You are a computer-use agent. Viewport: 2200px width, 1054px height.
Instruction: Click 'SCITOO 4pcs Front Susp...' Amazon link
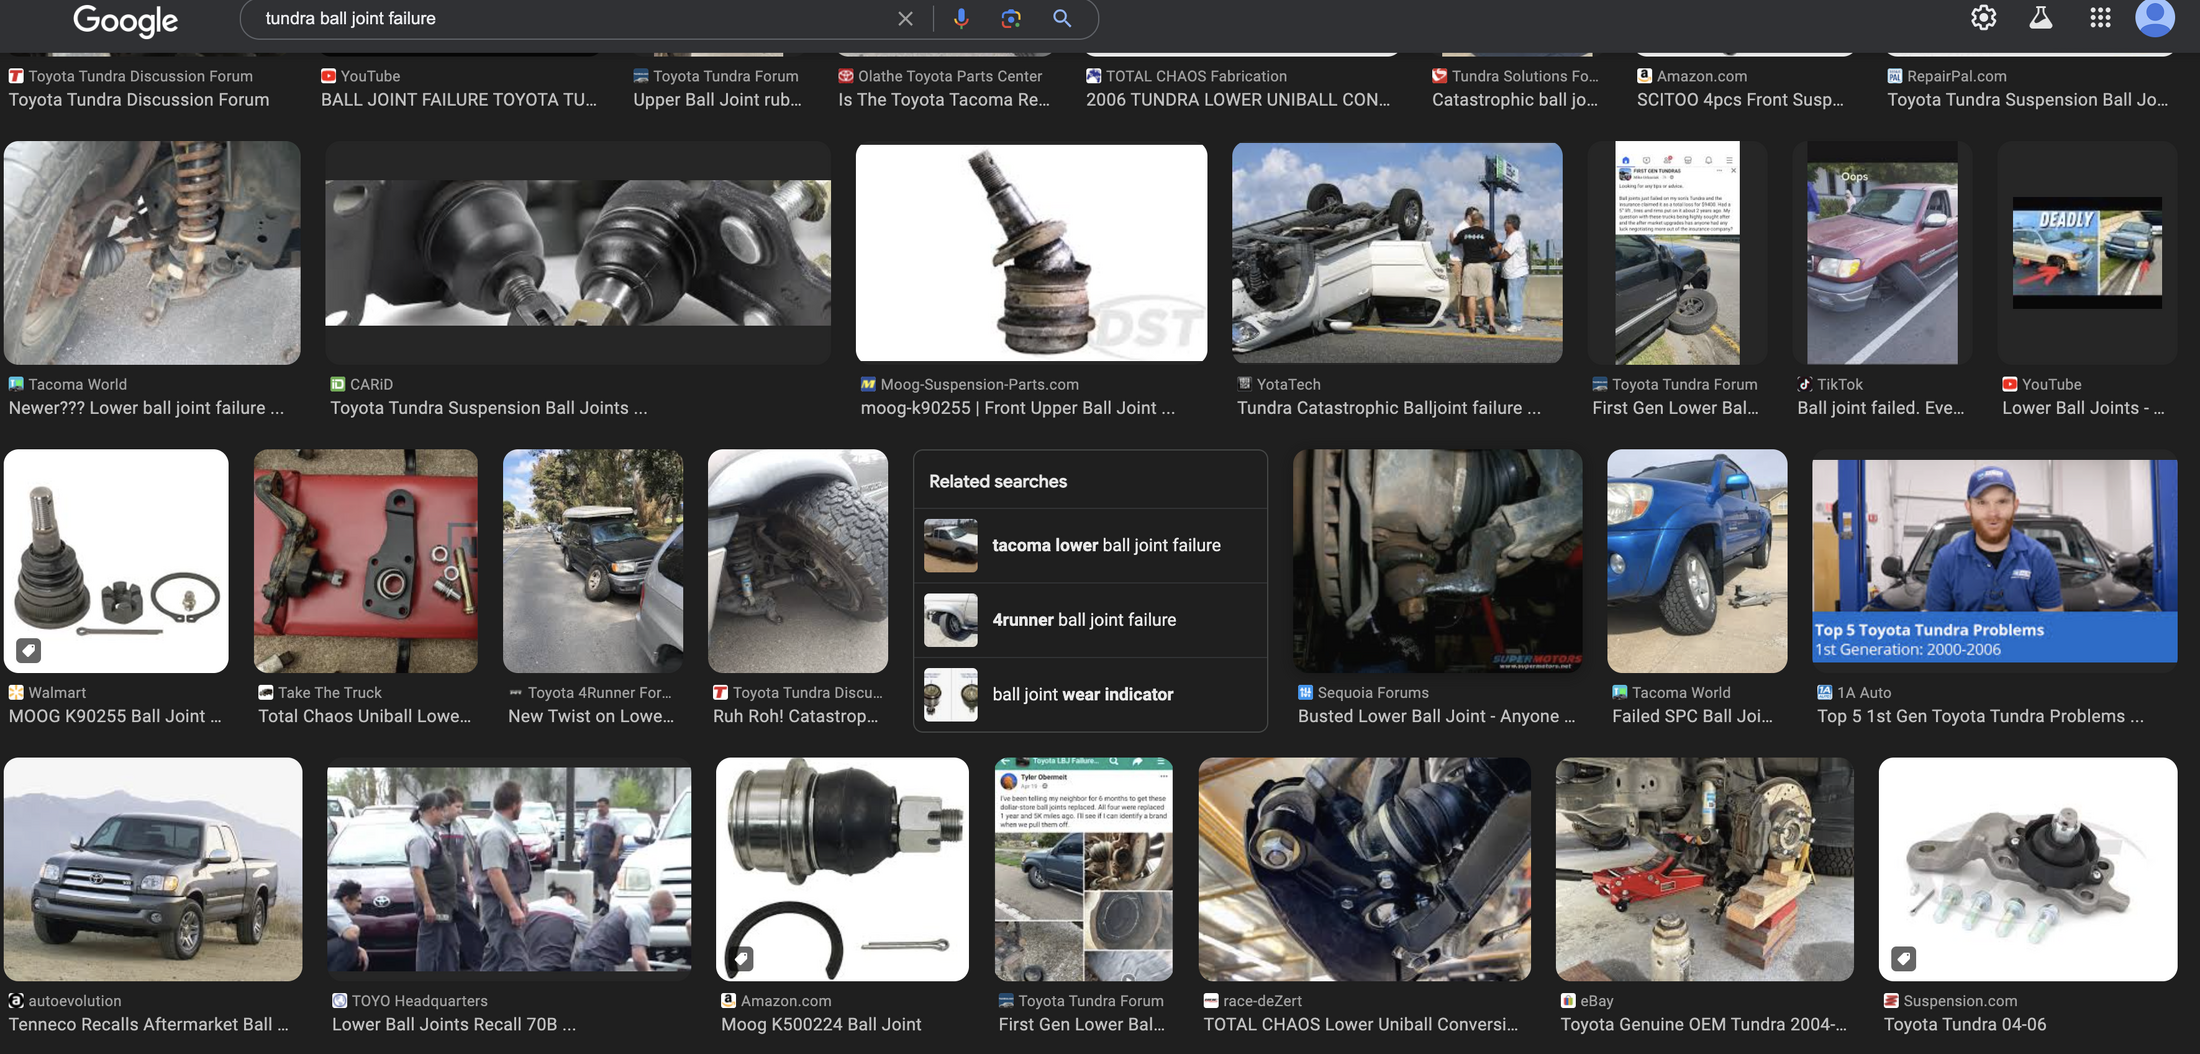point(1740,100)
